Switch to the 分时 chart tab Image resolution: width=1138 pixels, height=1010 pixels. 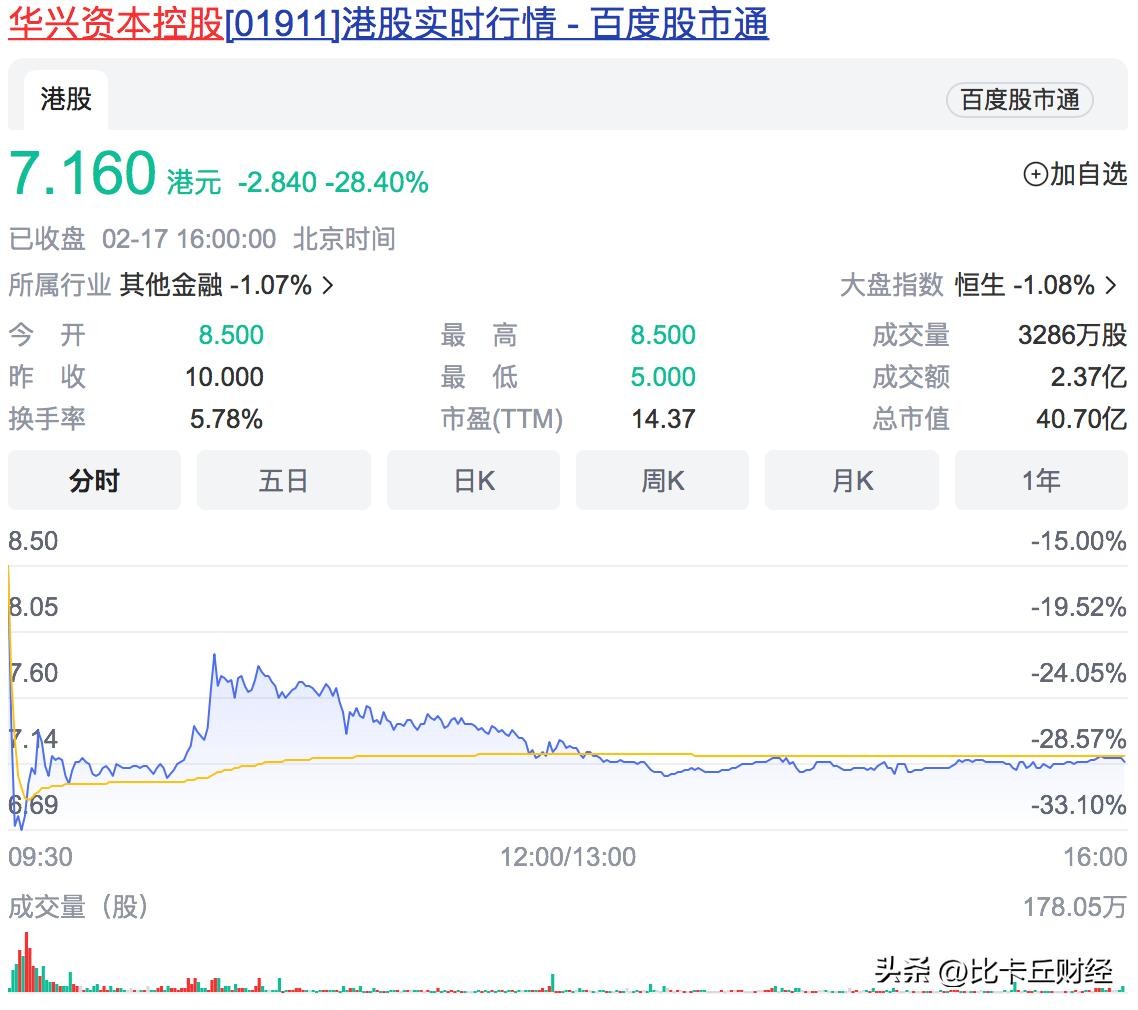94,481
